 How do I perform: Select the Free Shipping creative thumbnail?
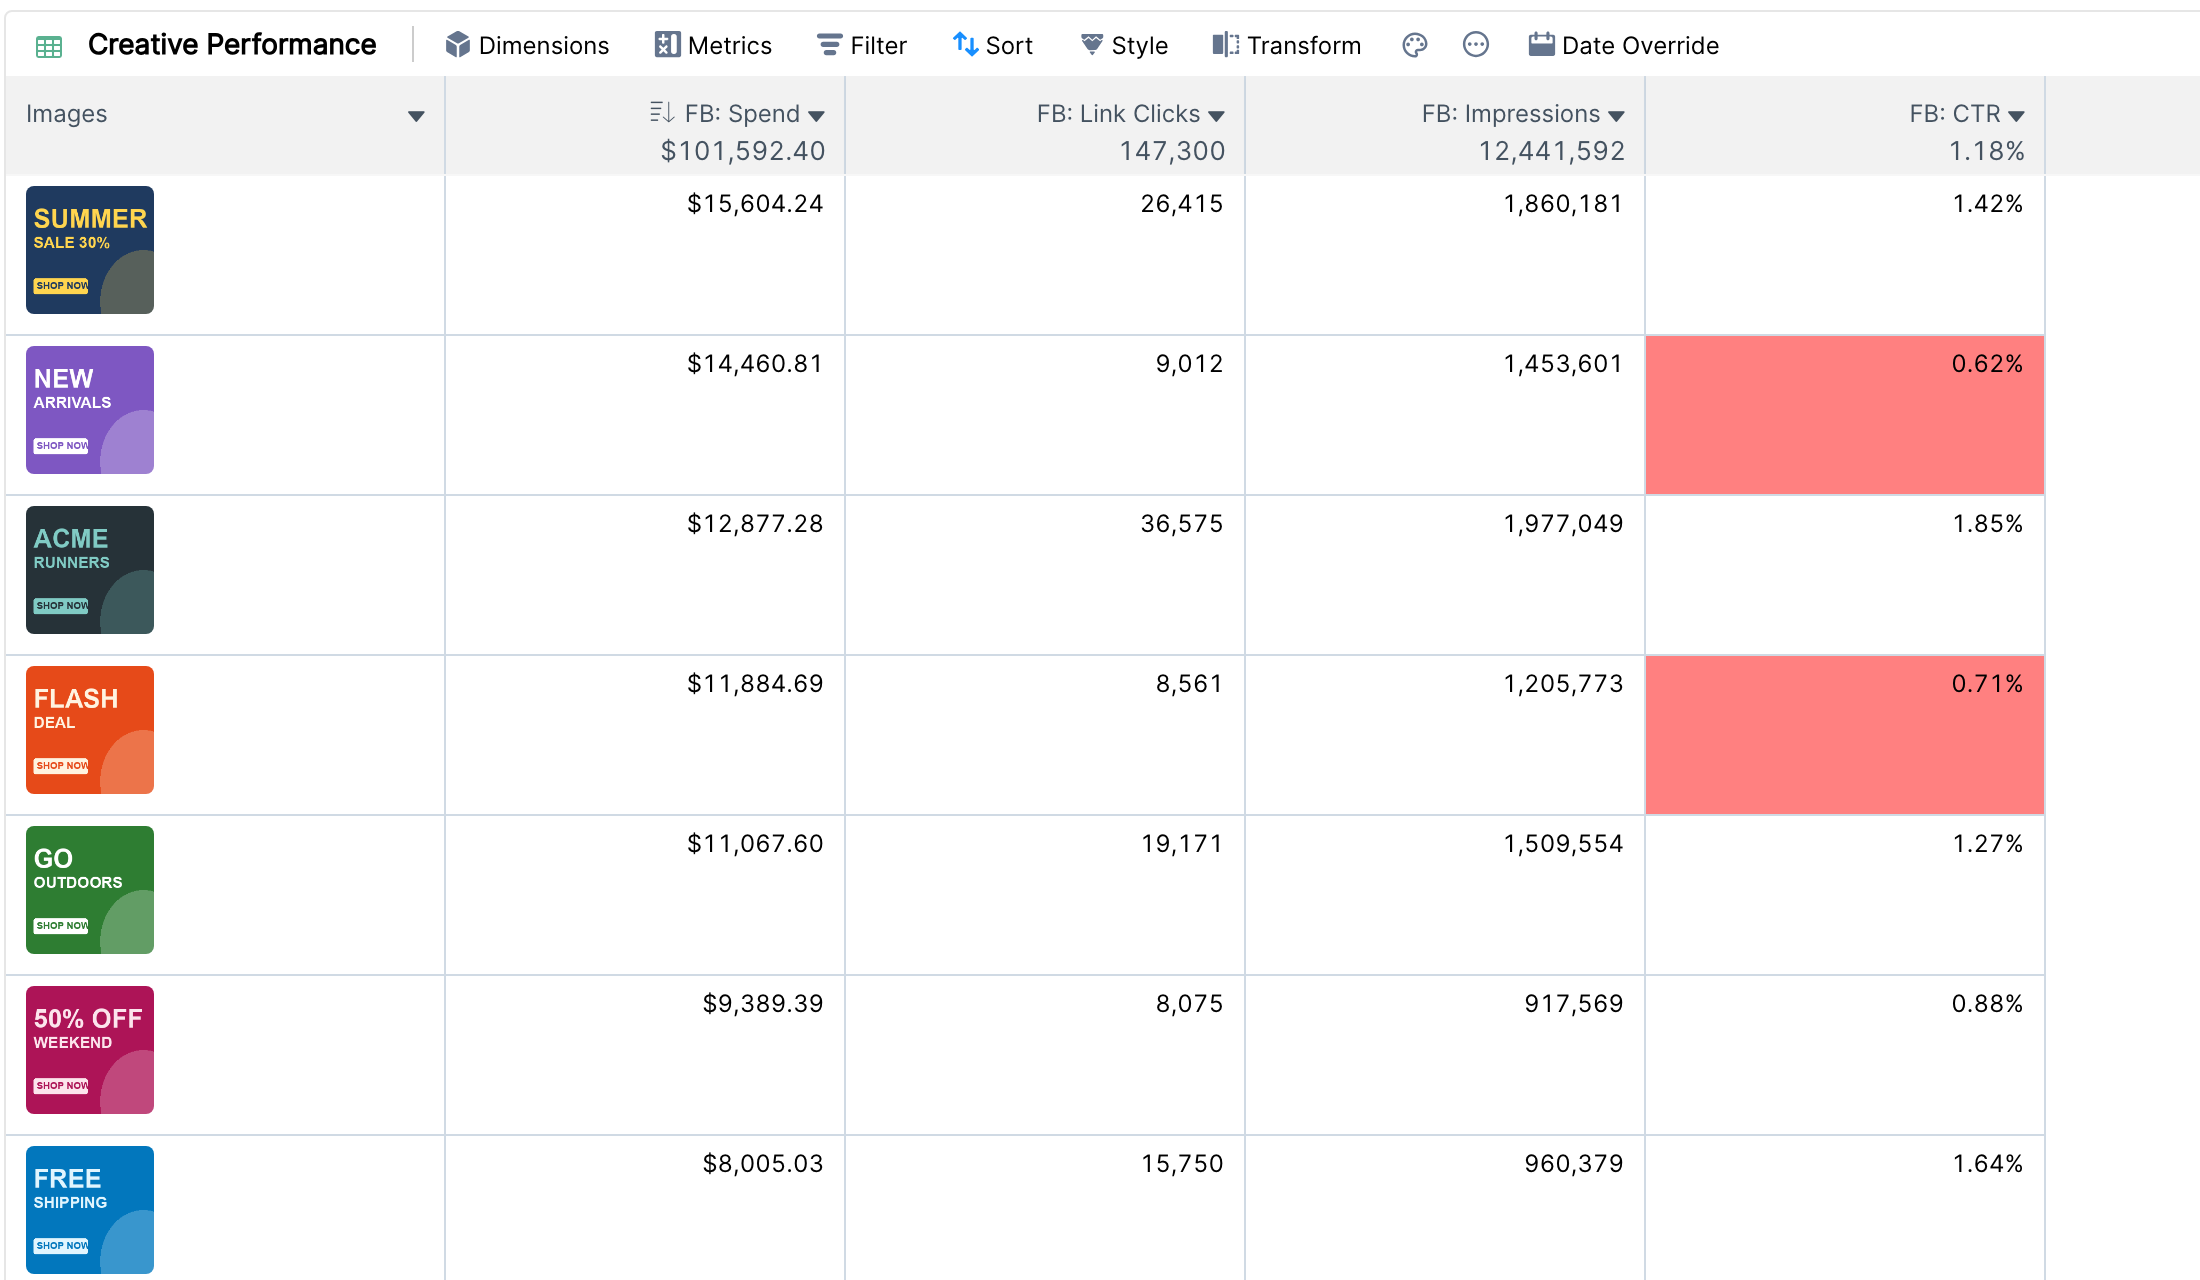pos(90,1210)
